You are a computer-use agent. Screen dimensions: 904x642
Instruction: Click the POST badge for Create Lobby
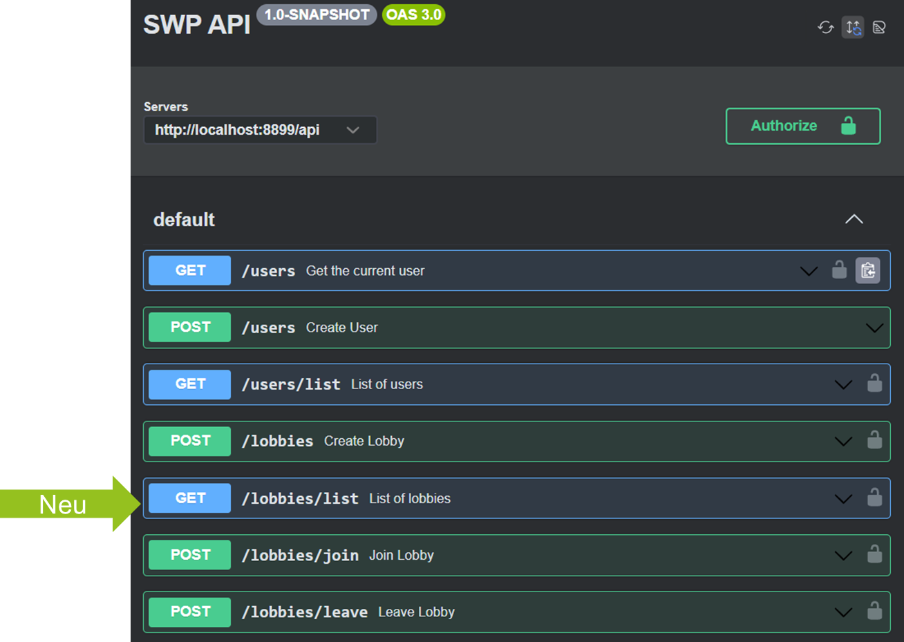click(190, 441)
